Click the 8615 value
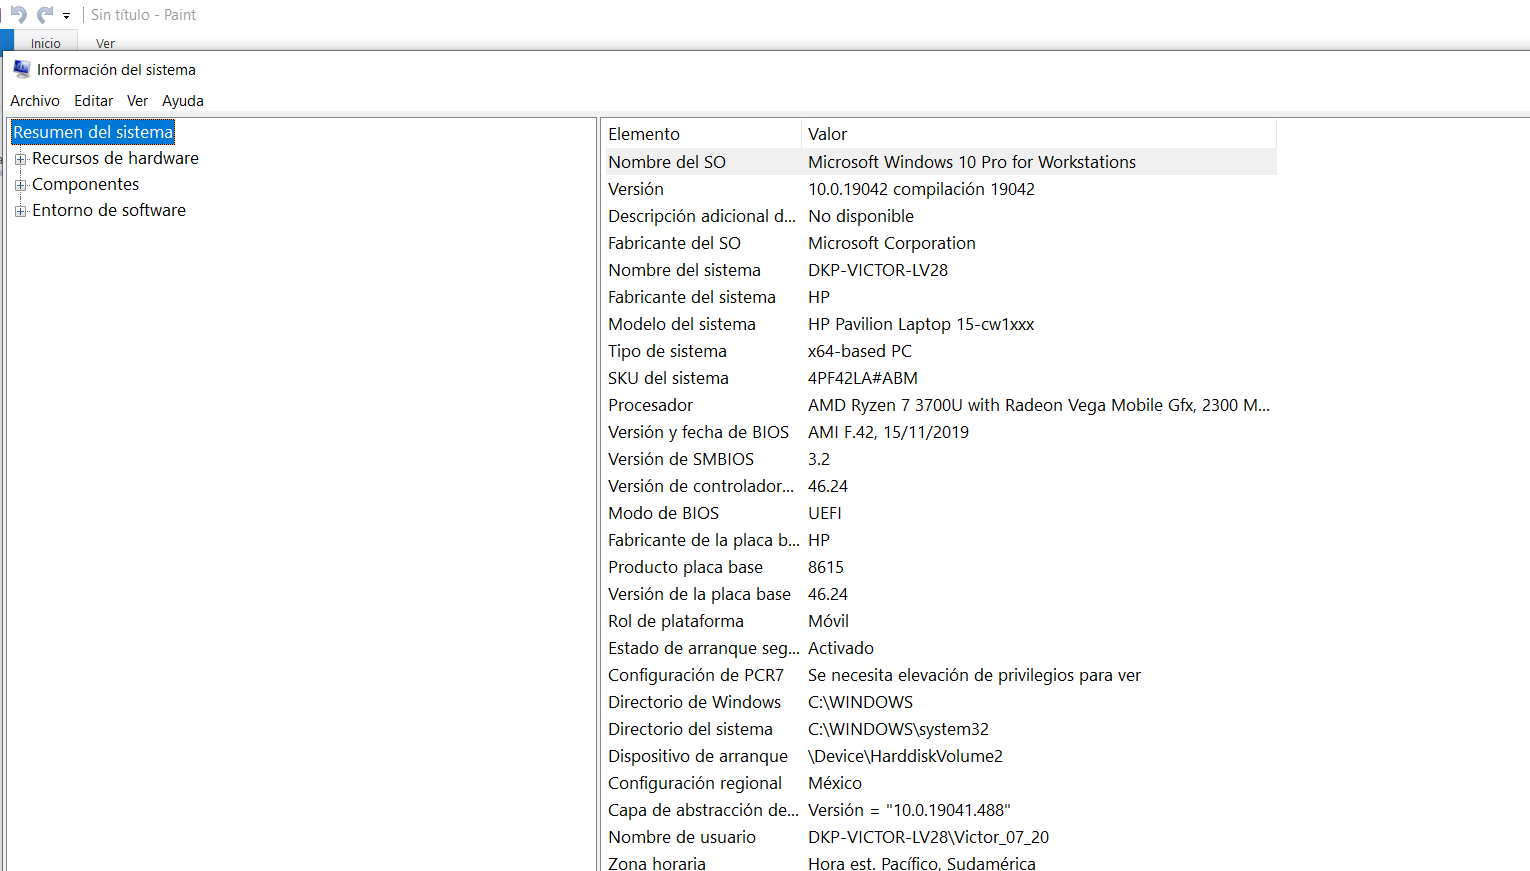 826,567
